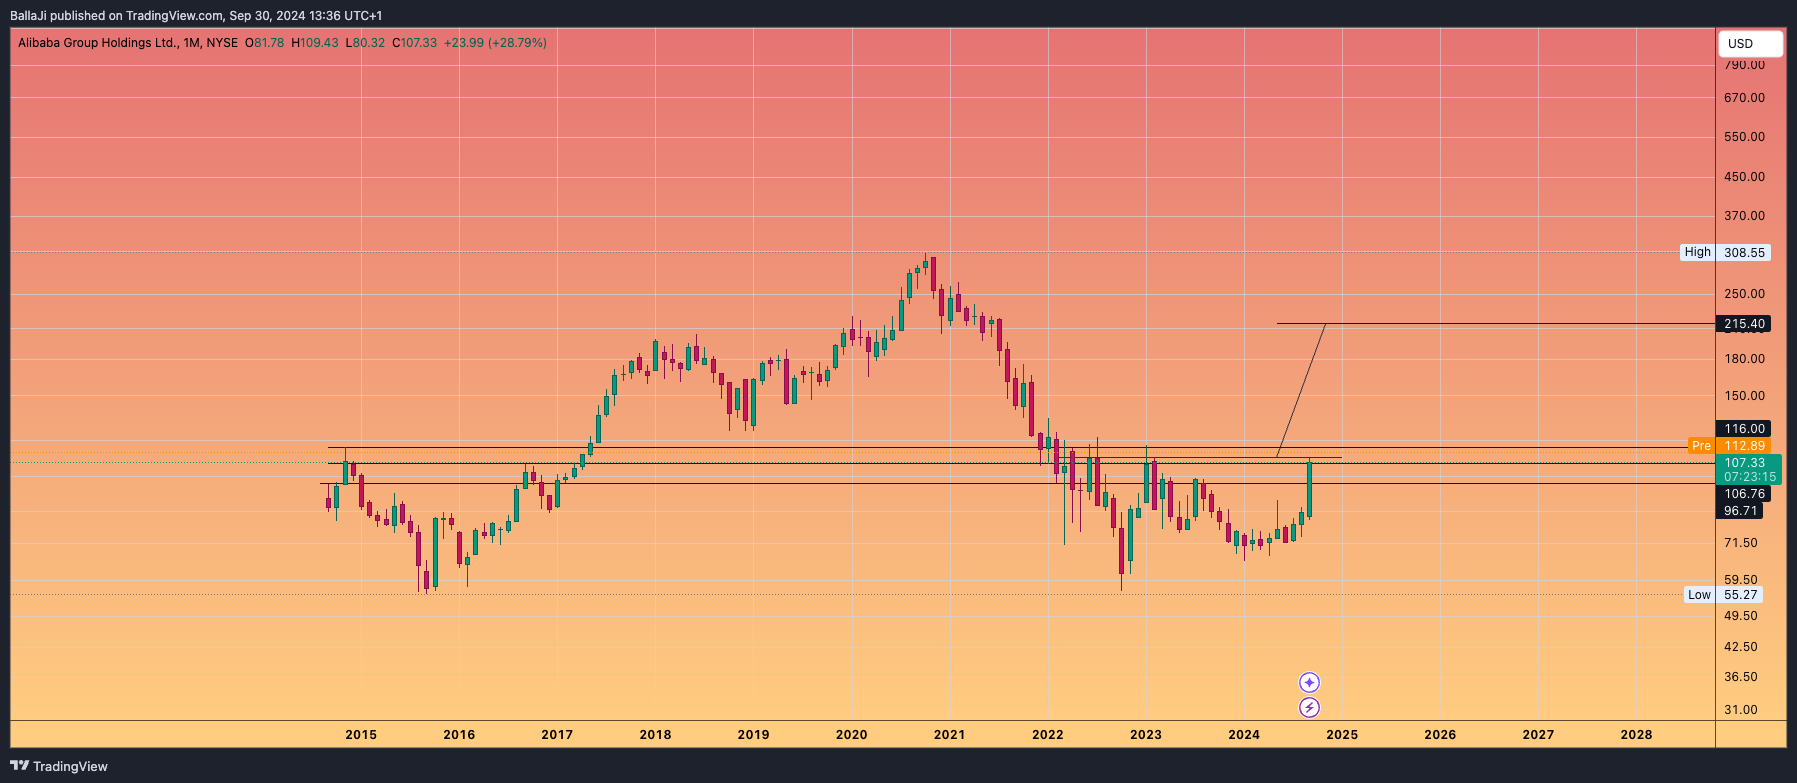
Task: Click the 59.50 price axis label
Action: click(1741, 580)
